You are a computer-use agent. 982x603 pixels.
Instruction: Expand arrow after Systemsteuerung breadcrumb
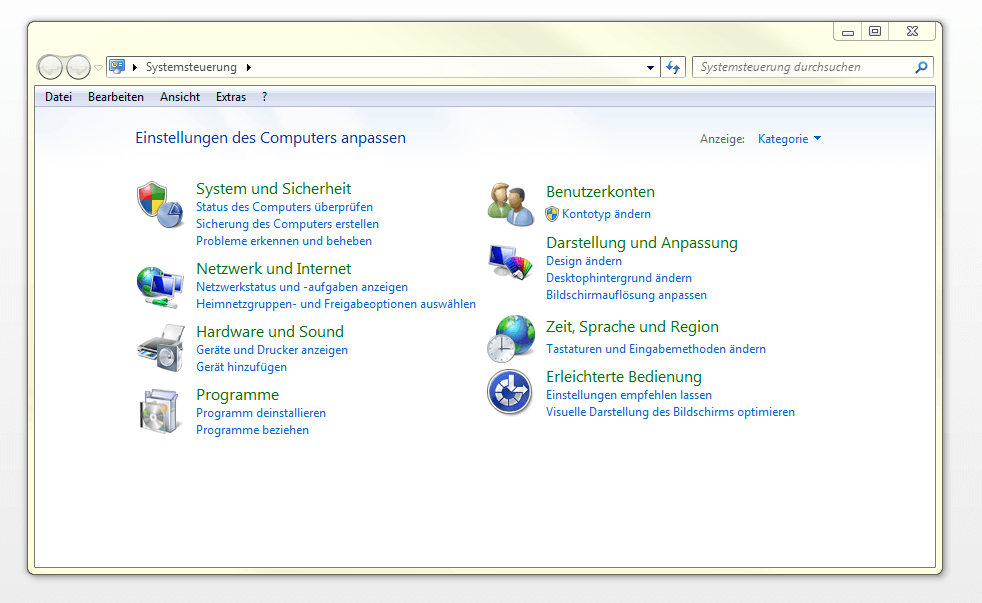pos(249,67)
